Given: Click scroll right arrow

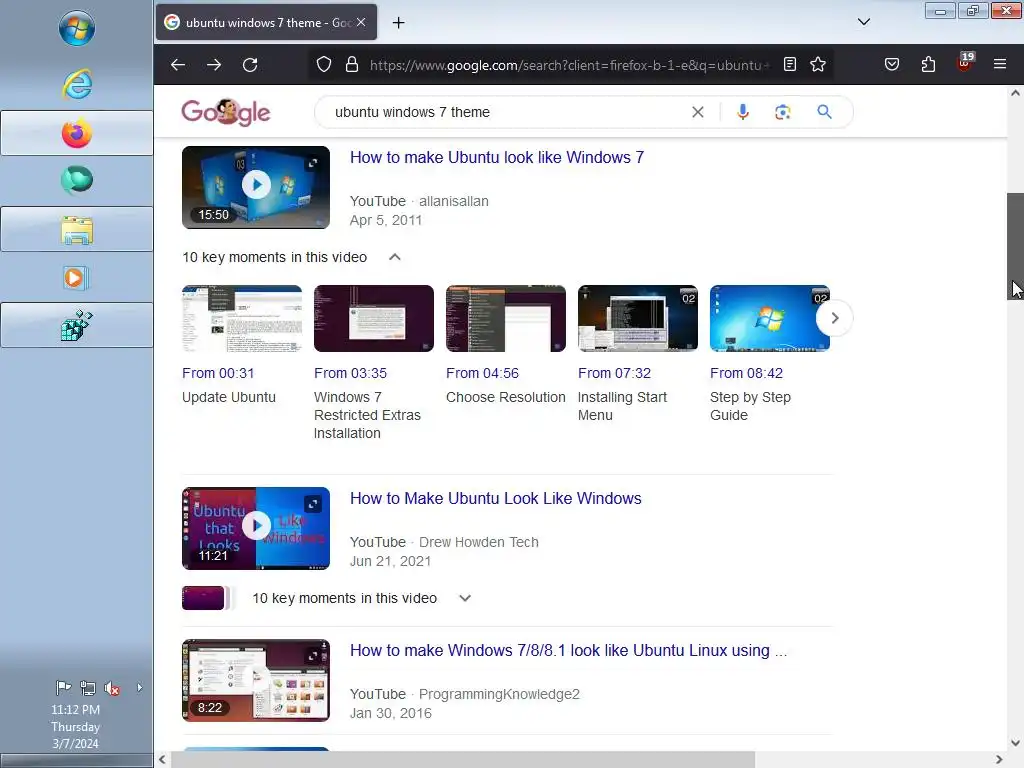Looking at the screenshot, I should click(999, 760).
